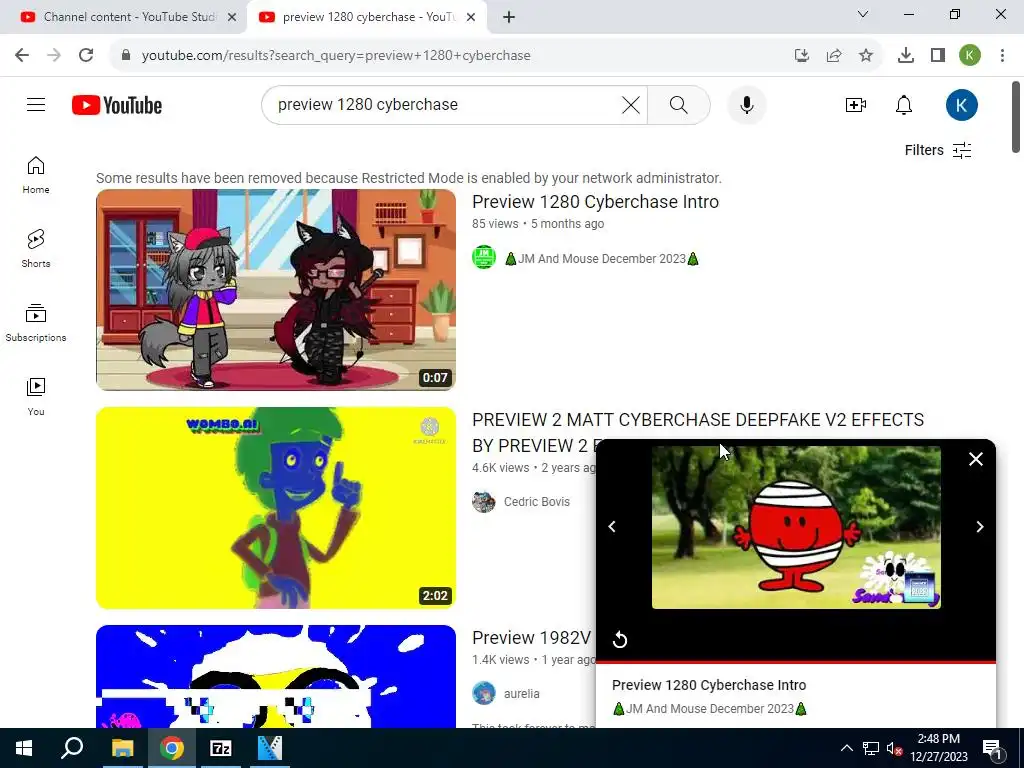Viewport: 1024px width, 768px height.
Task: Skip to previous video in miniplayer
Action: click(612, 526)
